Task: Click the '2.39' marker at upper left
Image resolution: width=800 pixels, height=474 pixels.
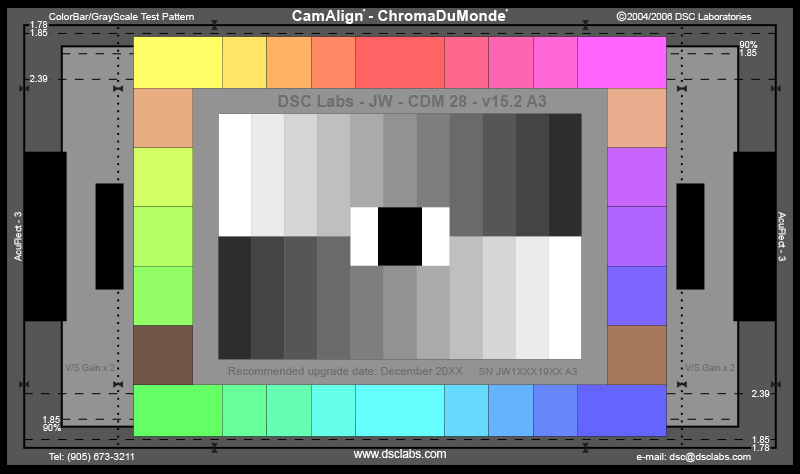Action: (x=38, y=79)
